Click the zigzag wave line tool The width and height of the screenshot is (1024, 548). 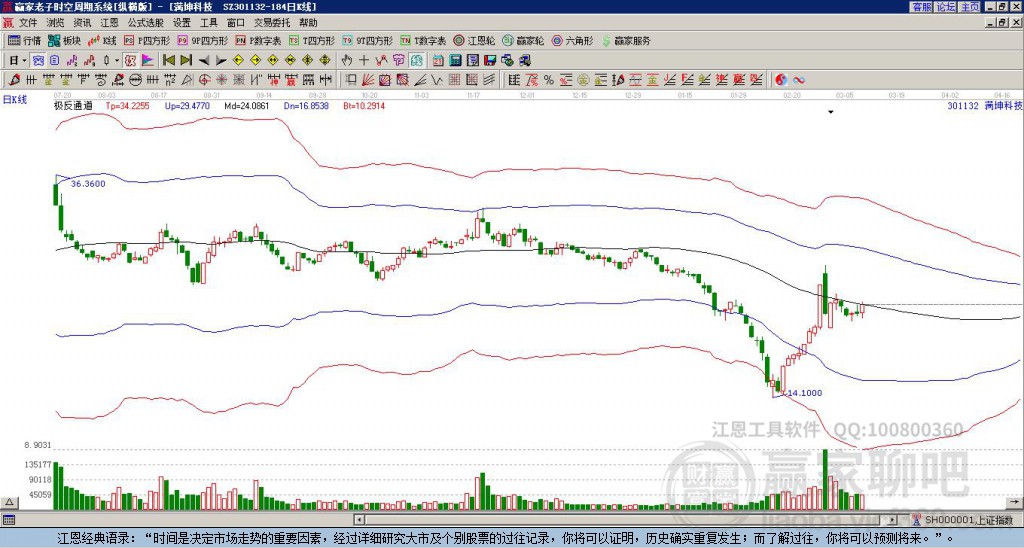pyautogui.click(x=437, y=80)
